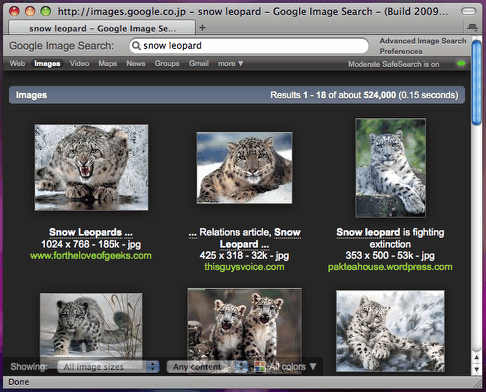Select the Images tab

click(47, 63)
